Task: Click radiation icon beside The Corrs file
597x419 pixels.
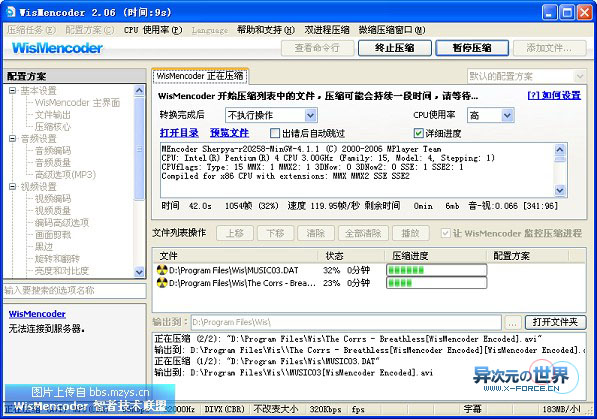Action: (162, 283)
